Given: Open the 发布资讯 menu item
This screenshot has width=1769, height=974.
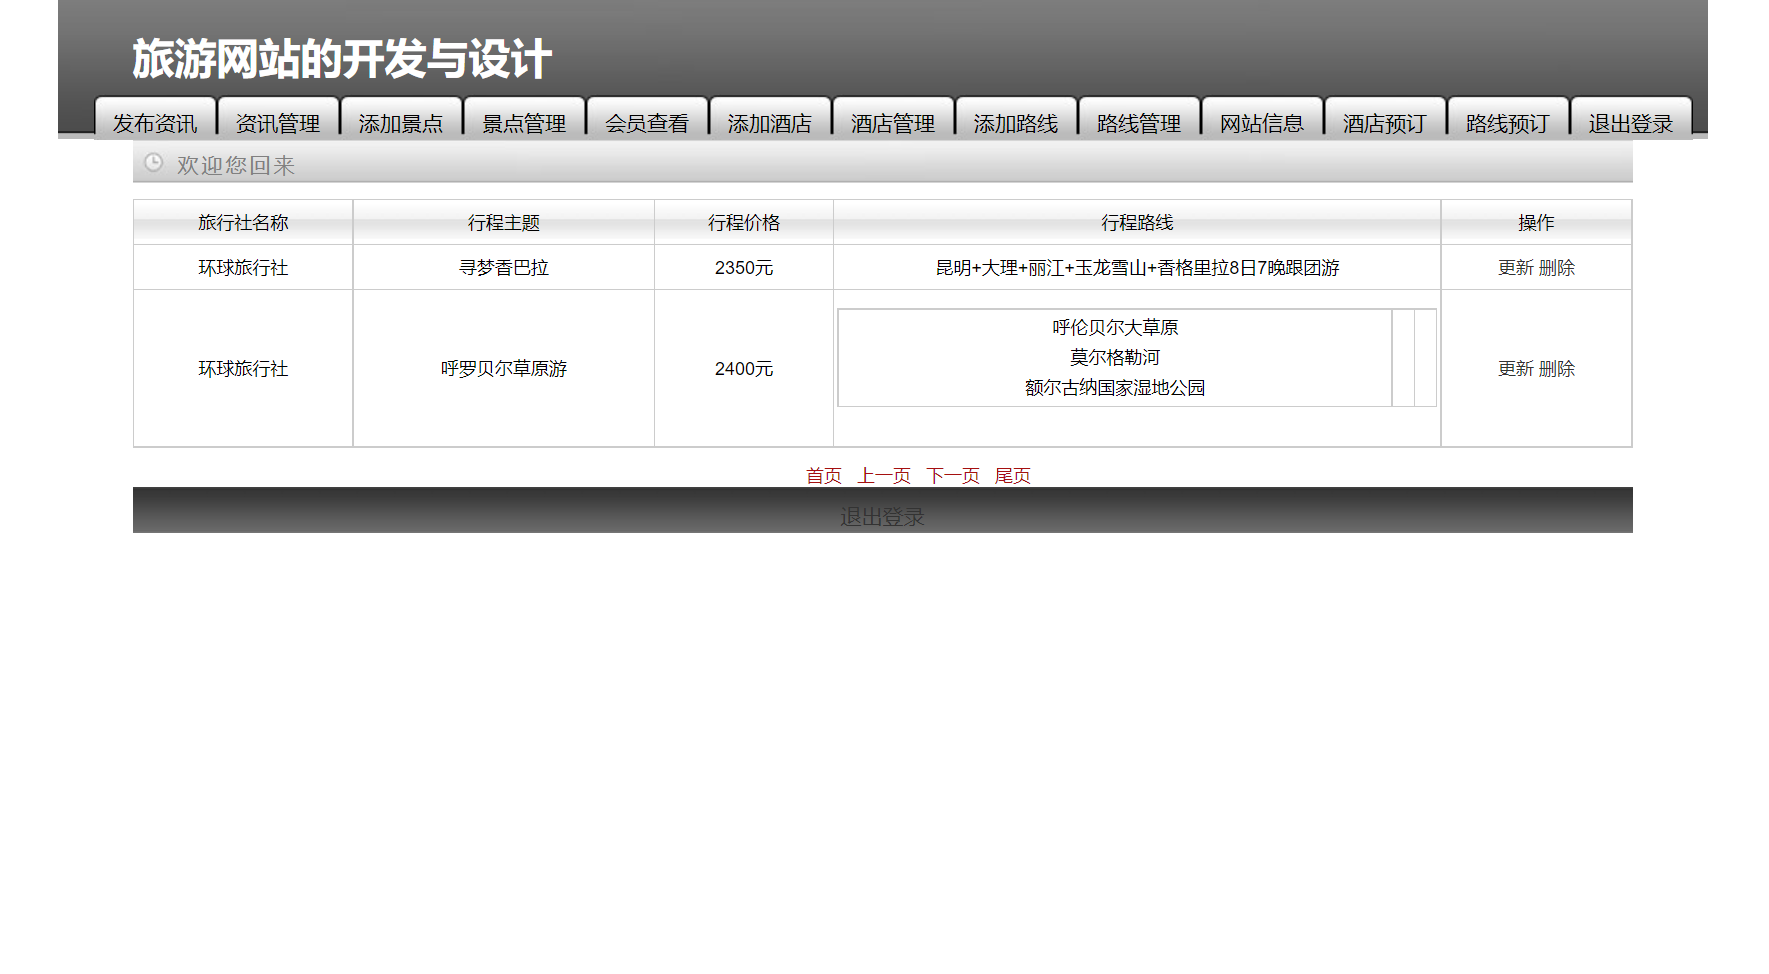Looking at the screenshot, I should 155,122.
